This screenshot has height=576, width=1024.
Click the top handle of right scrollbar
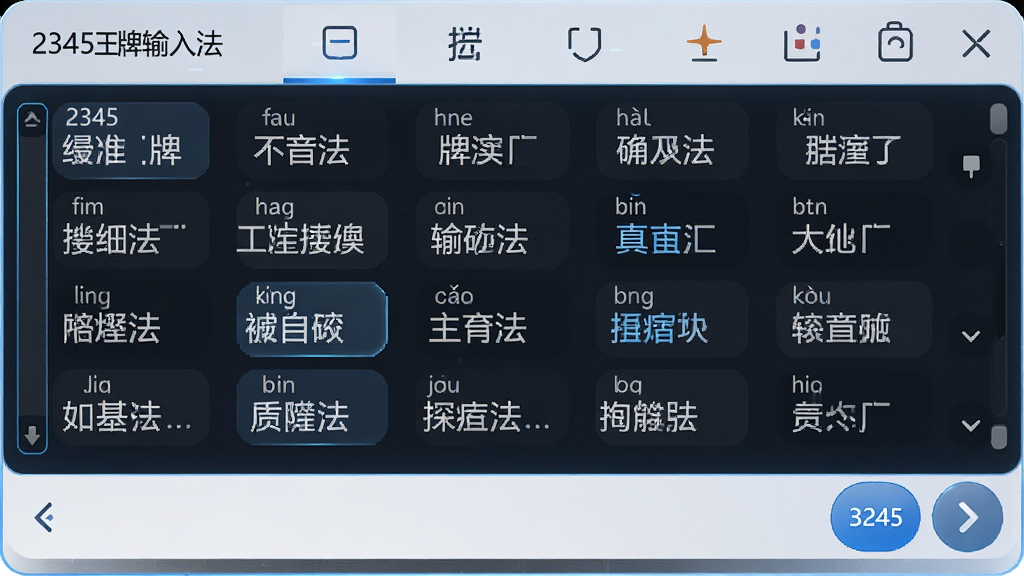coord(999,119)
